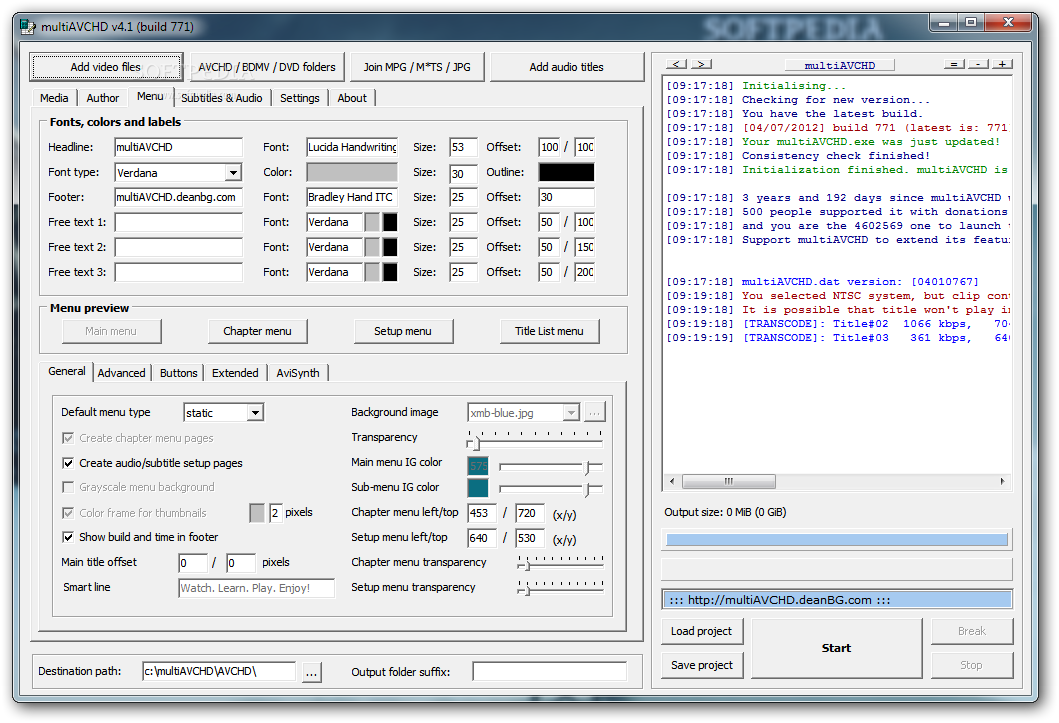Browse for destination path folder
Screen dimensions: 1059x723
(x=311, y=672)
